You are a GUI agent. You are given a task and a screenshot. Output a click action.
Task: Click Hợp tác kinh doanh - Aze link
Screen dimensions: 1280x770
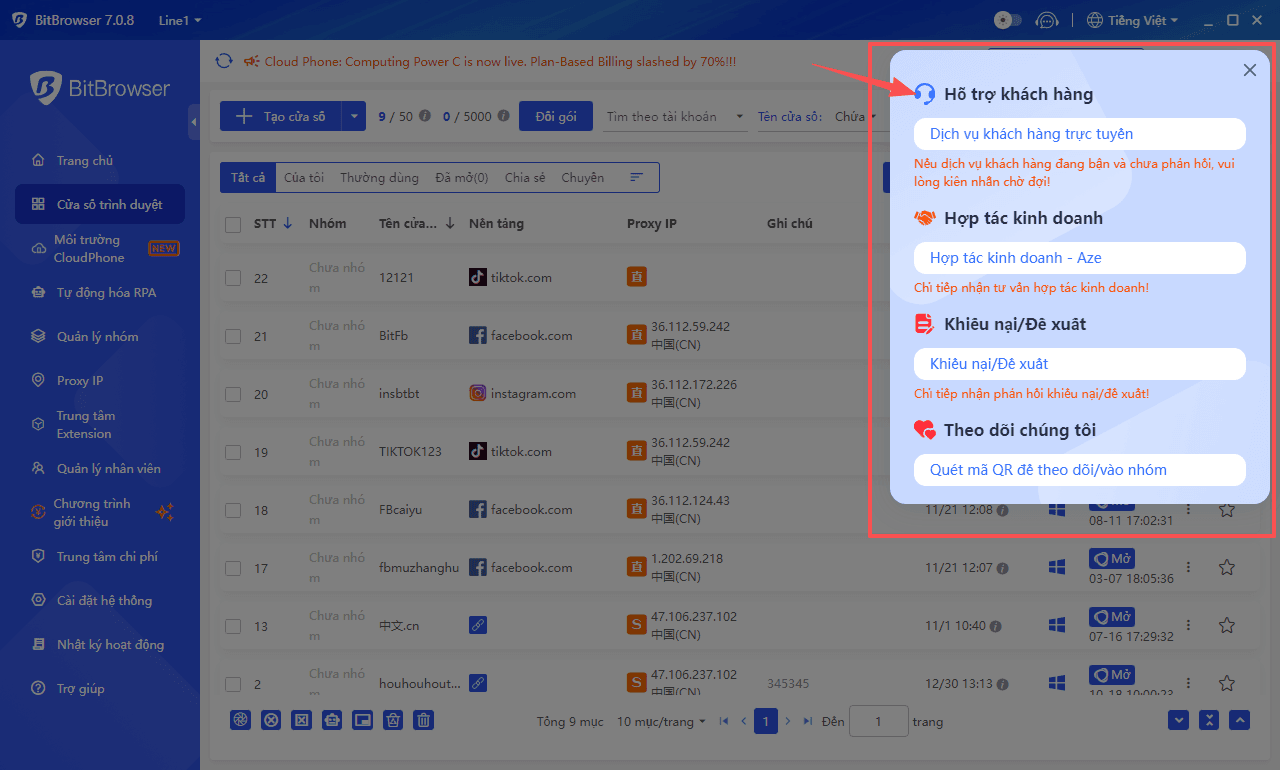click(x=1079, y=258)
